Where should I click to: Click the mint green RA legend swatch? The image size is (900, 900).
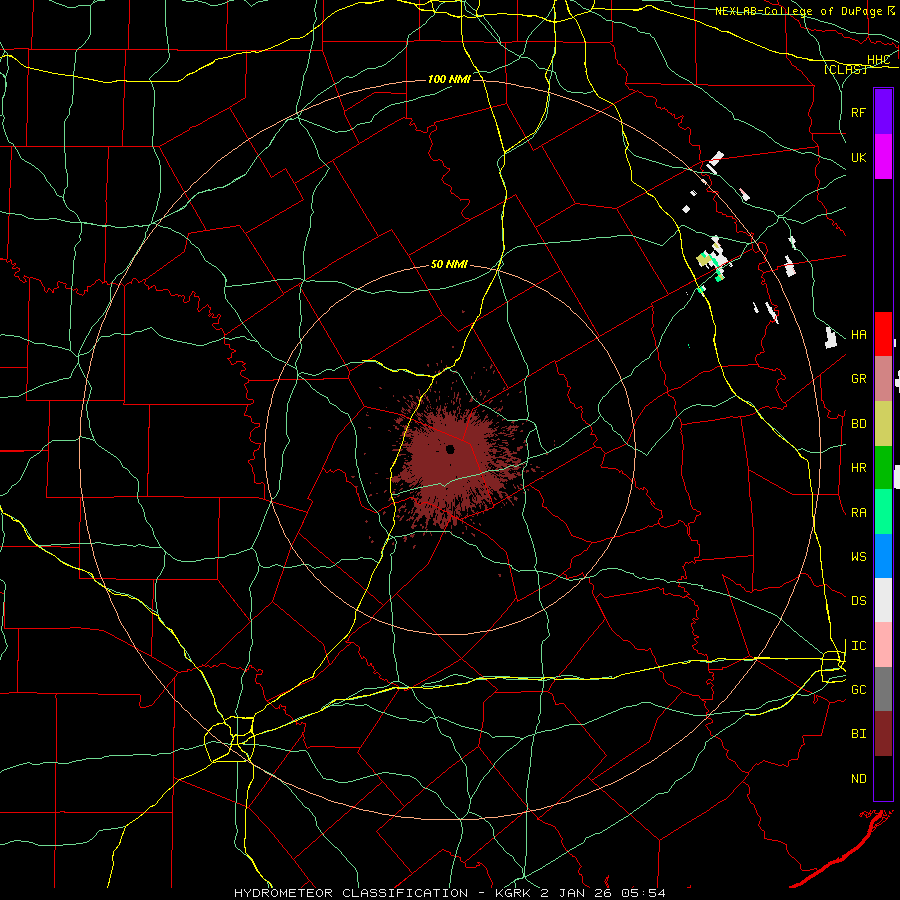pos(883,512)
